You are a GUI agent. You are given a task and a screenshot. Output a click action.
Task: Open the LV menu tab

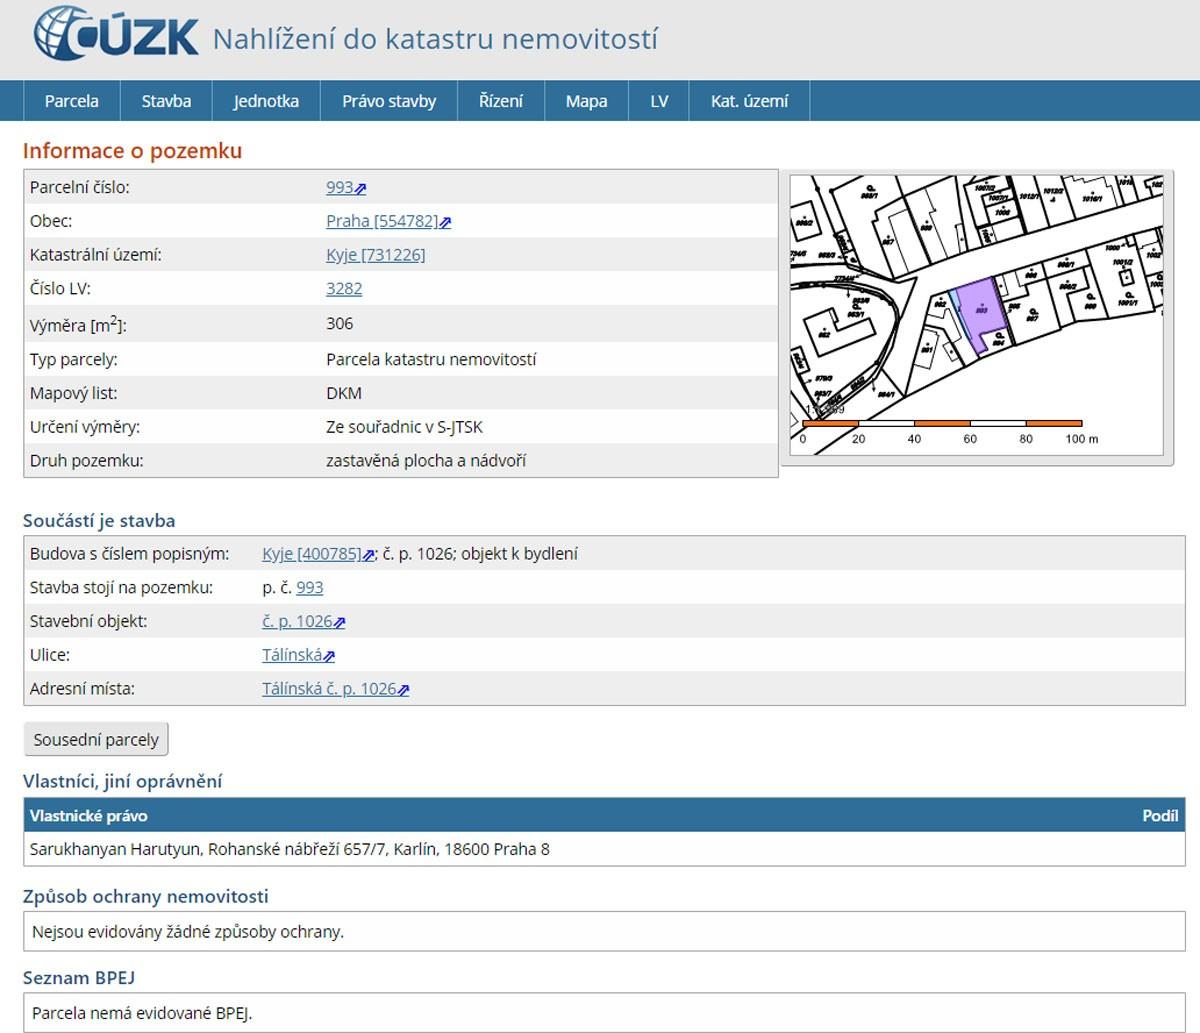click(659, 101)
